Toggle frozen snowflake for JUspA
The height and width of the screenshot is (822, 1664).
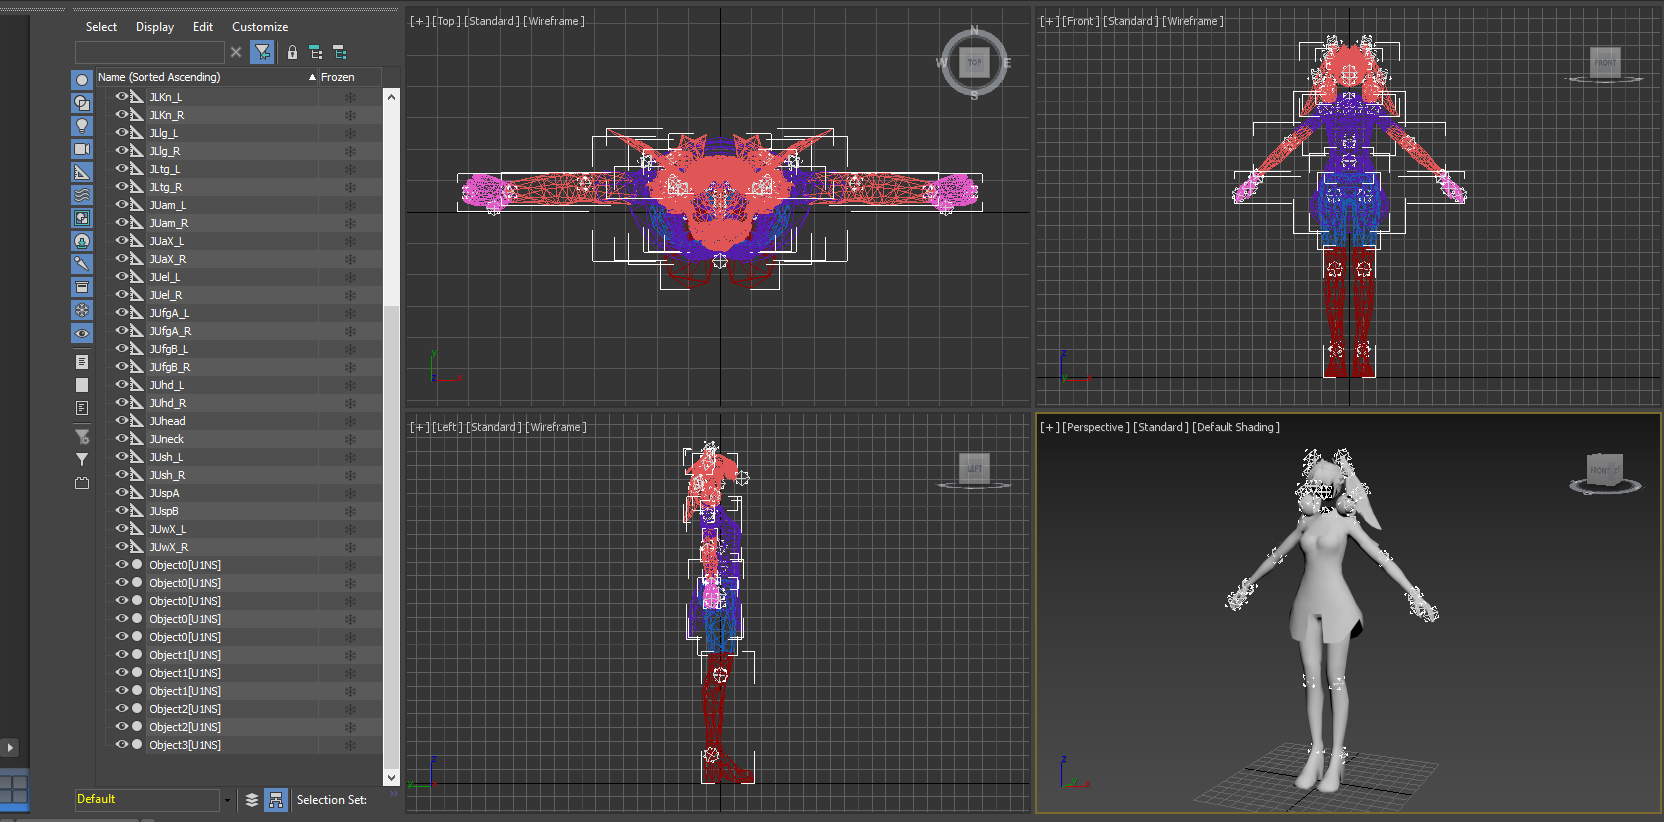(x=350, y=493)
